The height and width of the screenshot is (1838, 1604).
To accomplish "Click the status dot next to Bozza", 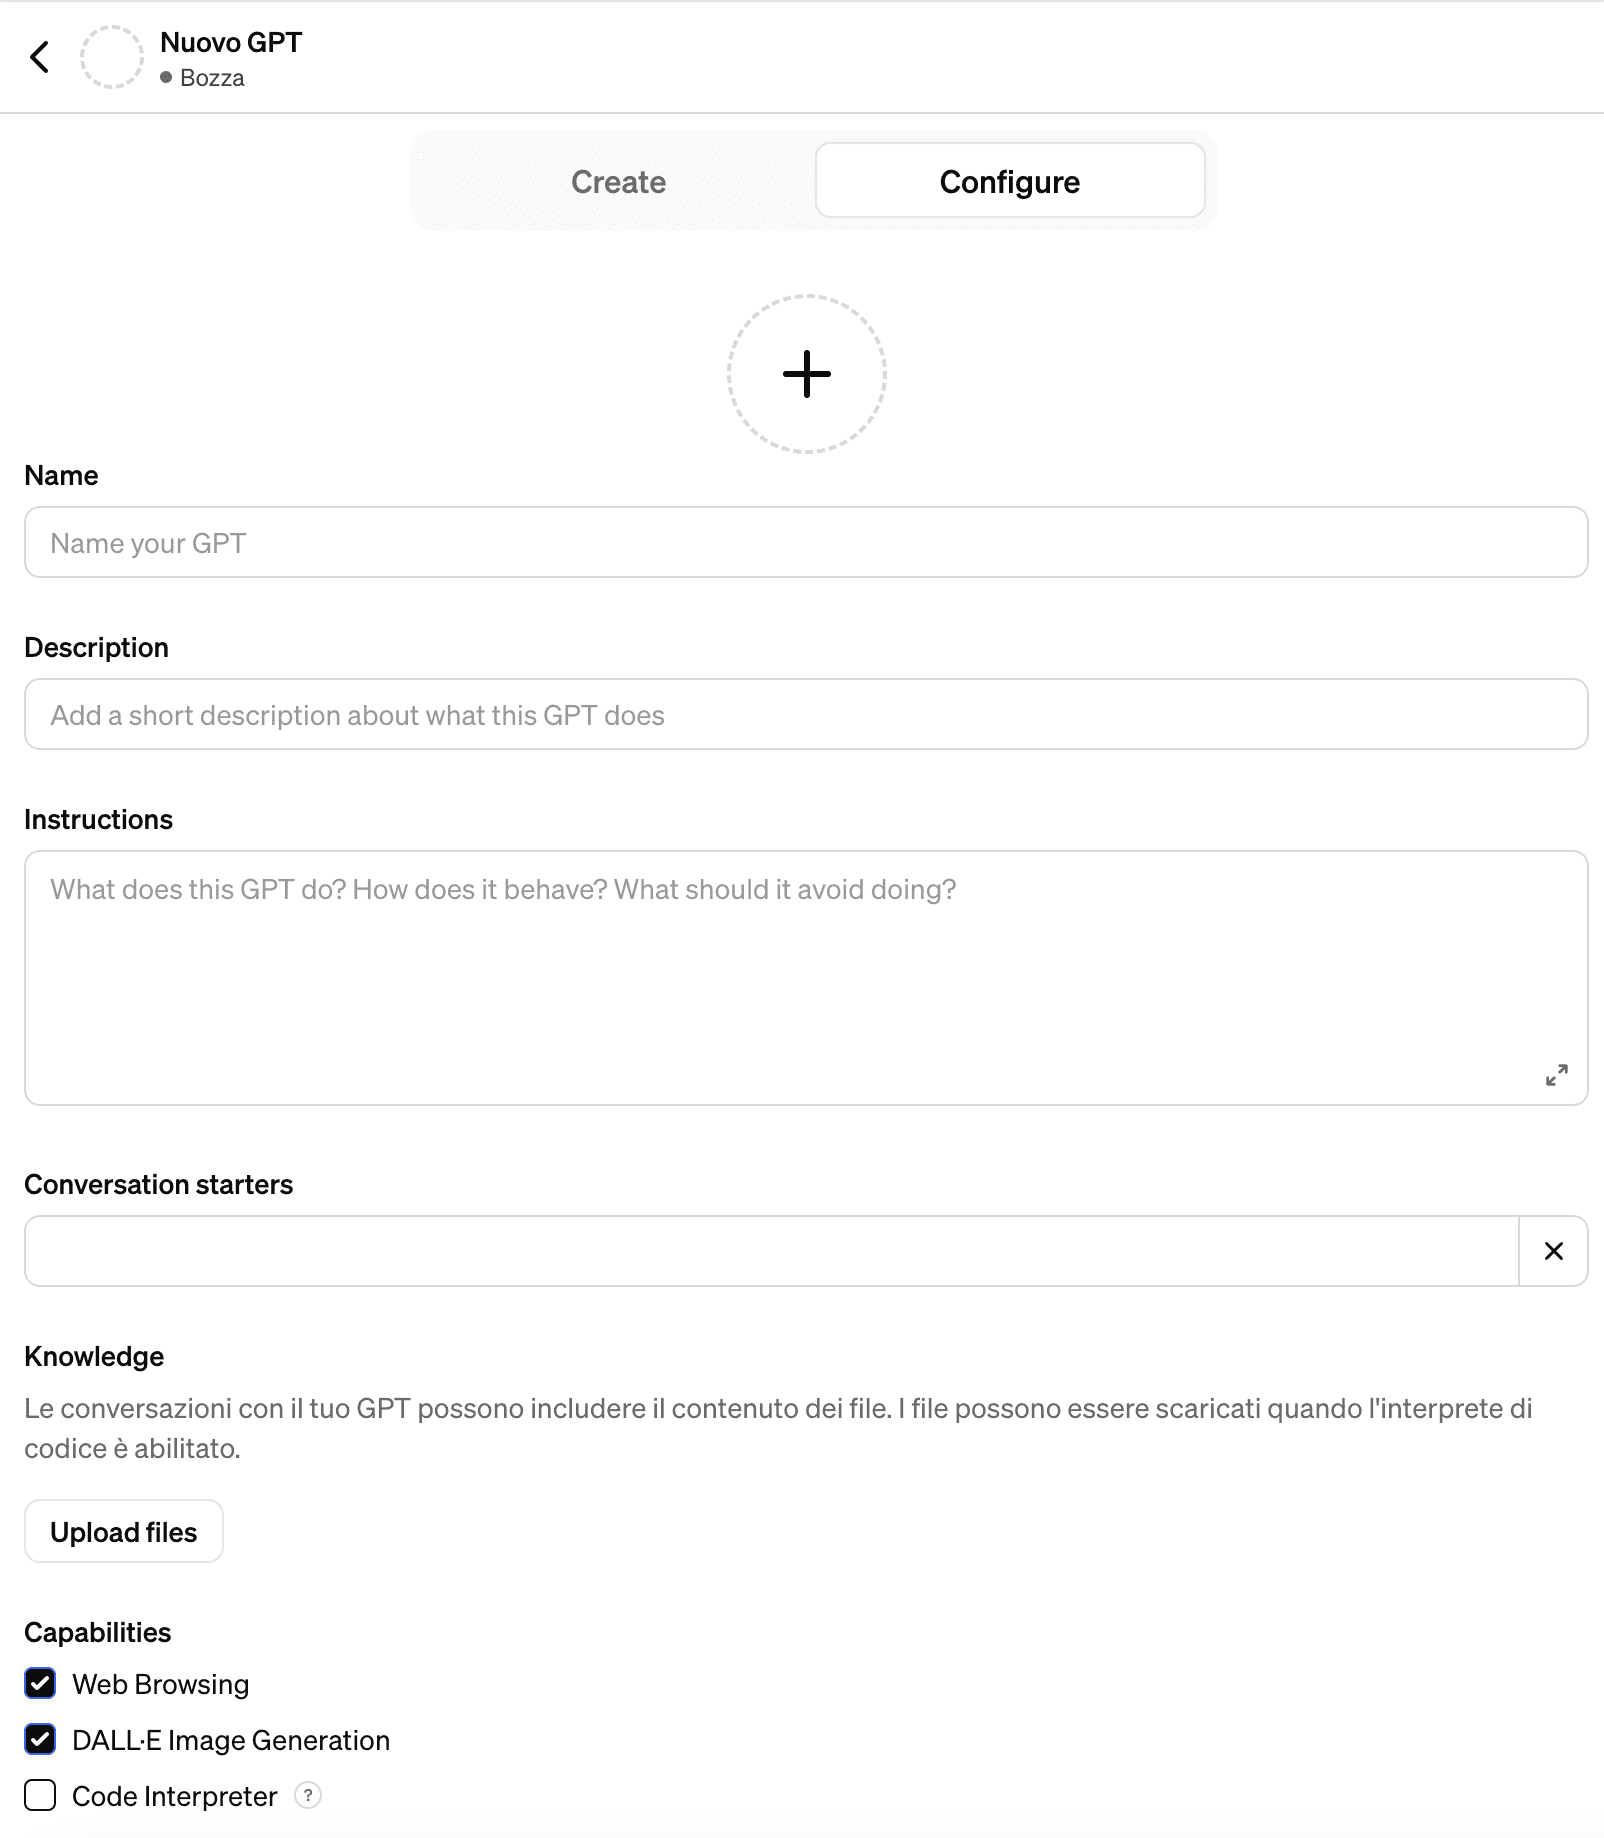I will click(166, 76).
